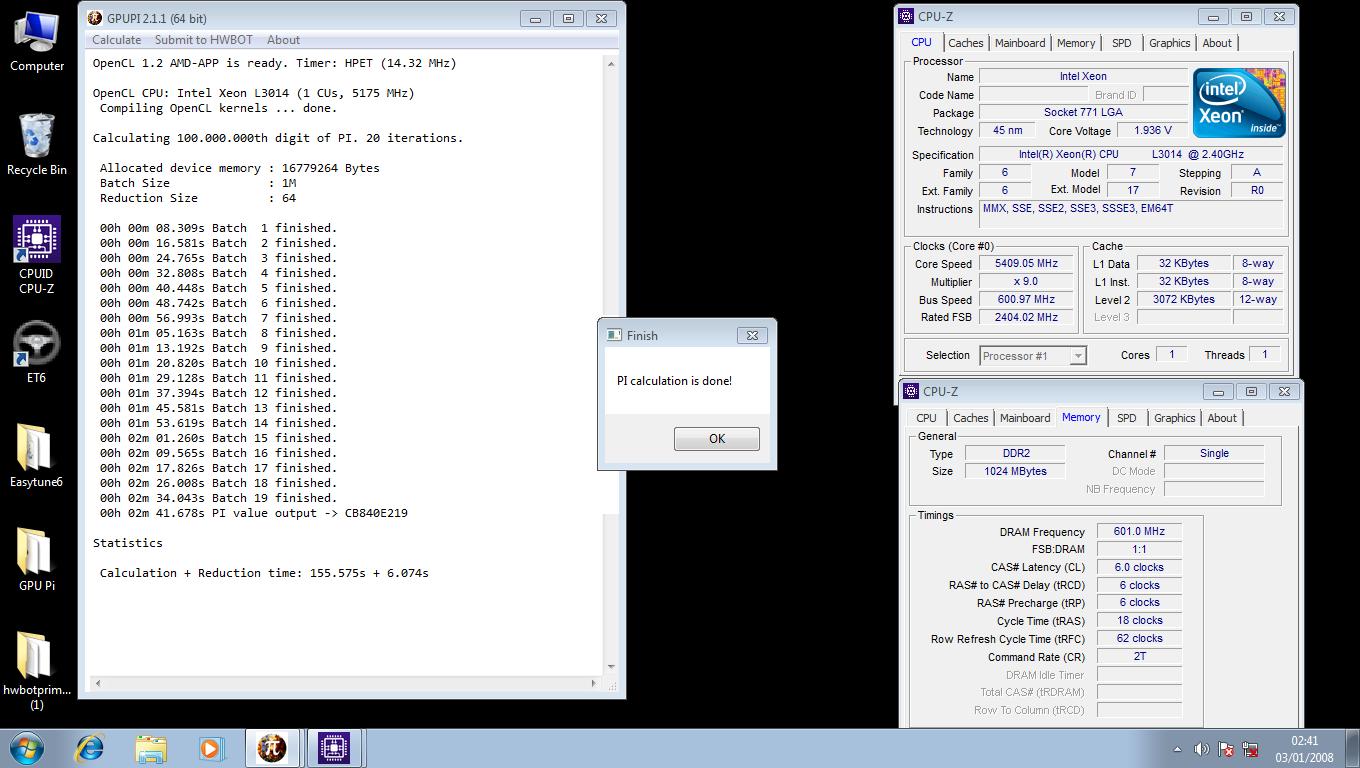Open Windows Explorer from the taskbar

point(151,748)
